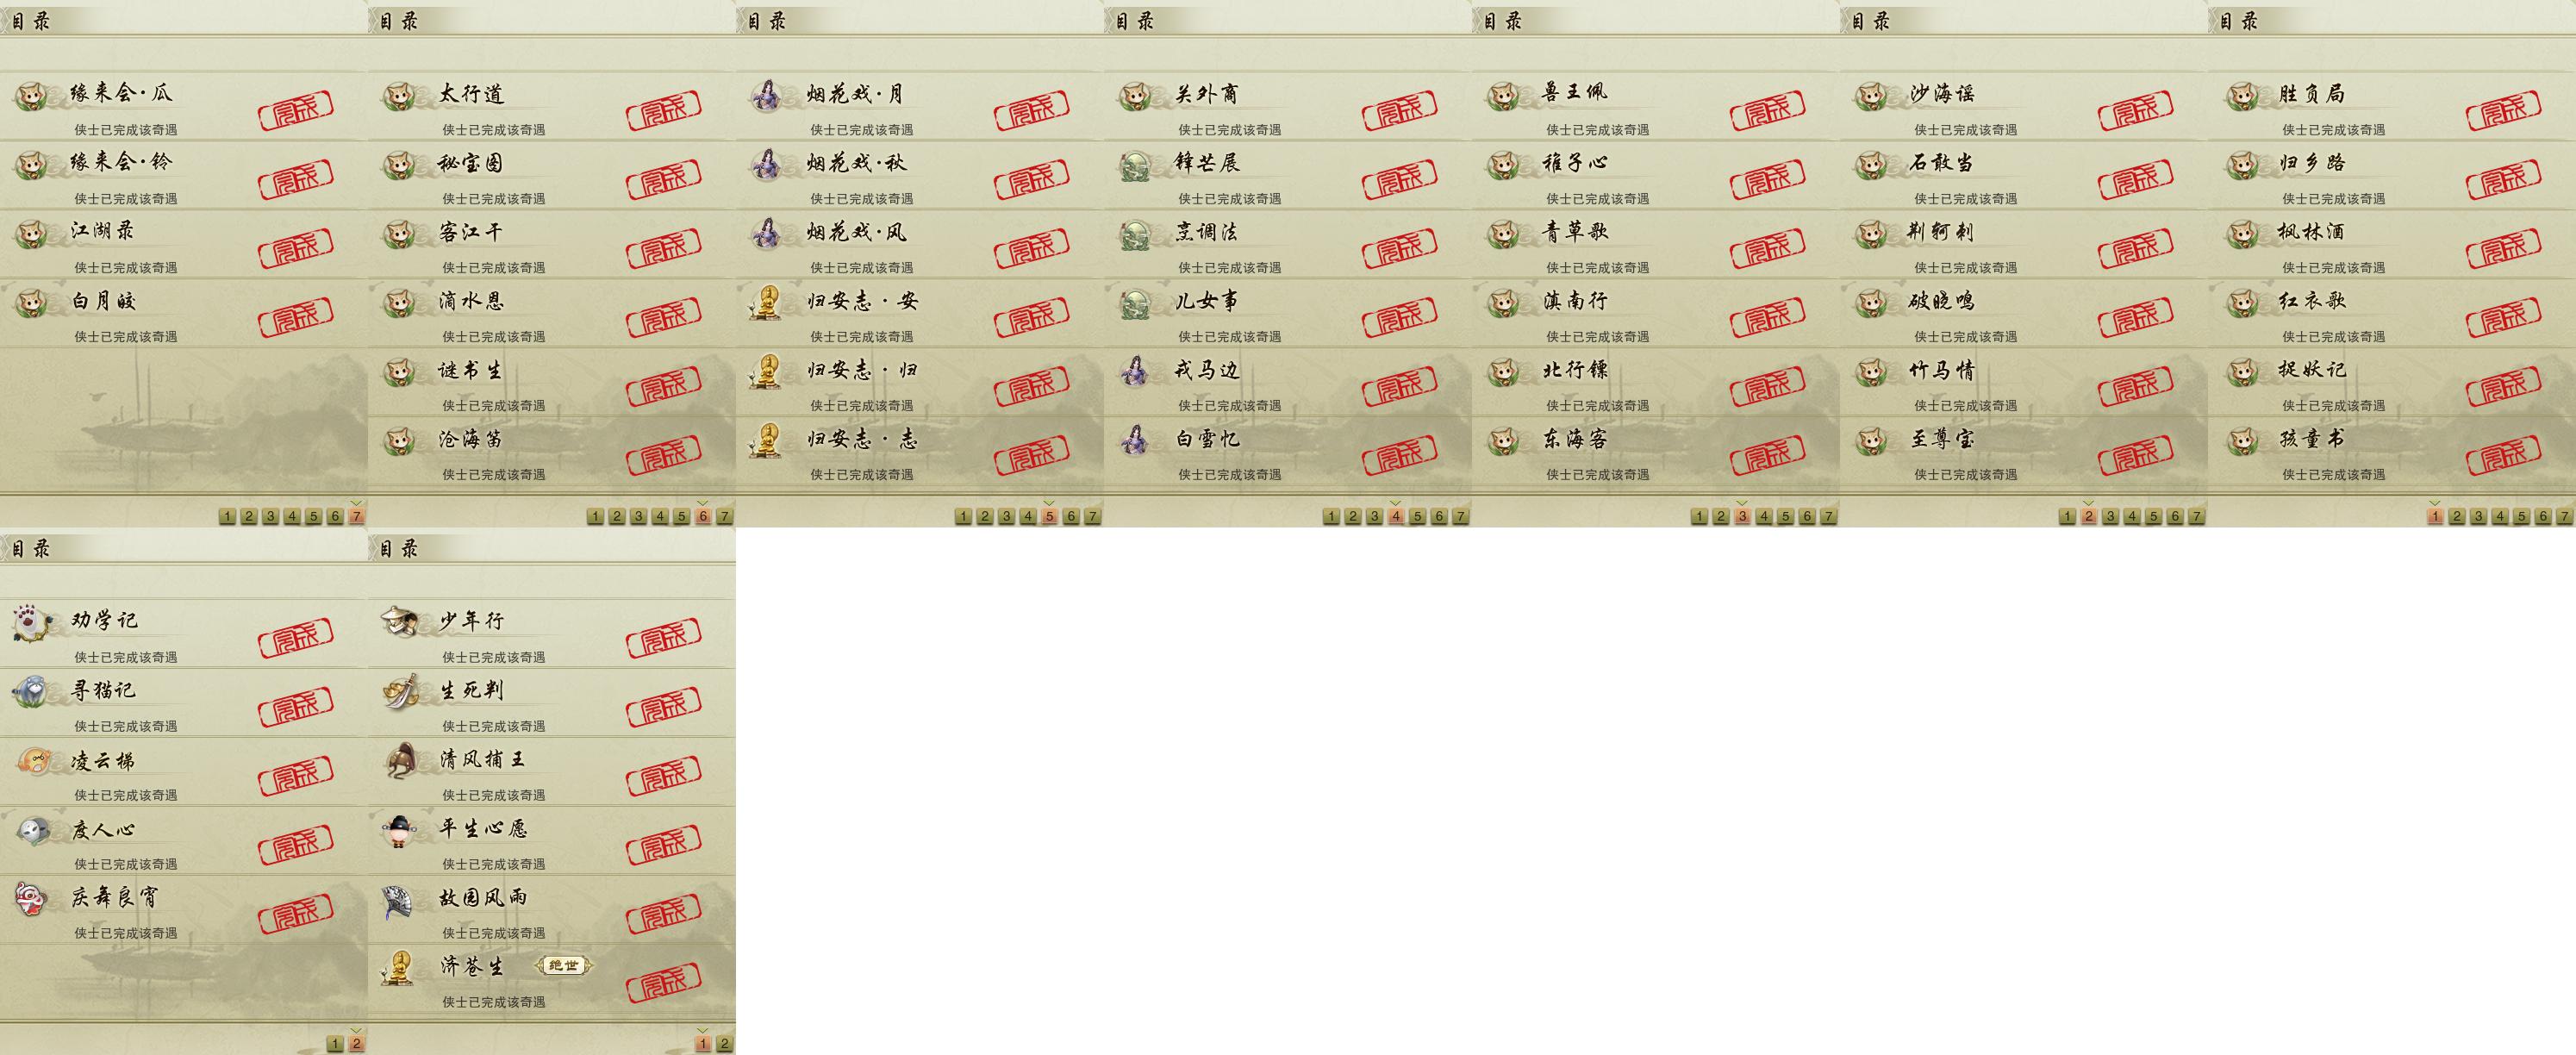Select page 7 in the 胜负局 catalog panel
The image size is (2576, 1055).
pos(2563,516)
